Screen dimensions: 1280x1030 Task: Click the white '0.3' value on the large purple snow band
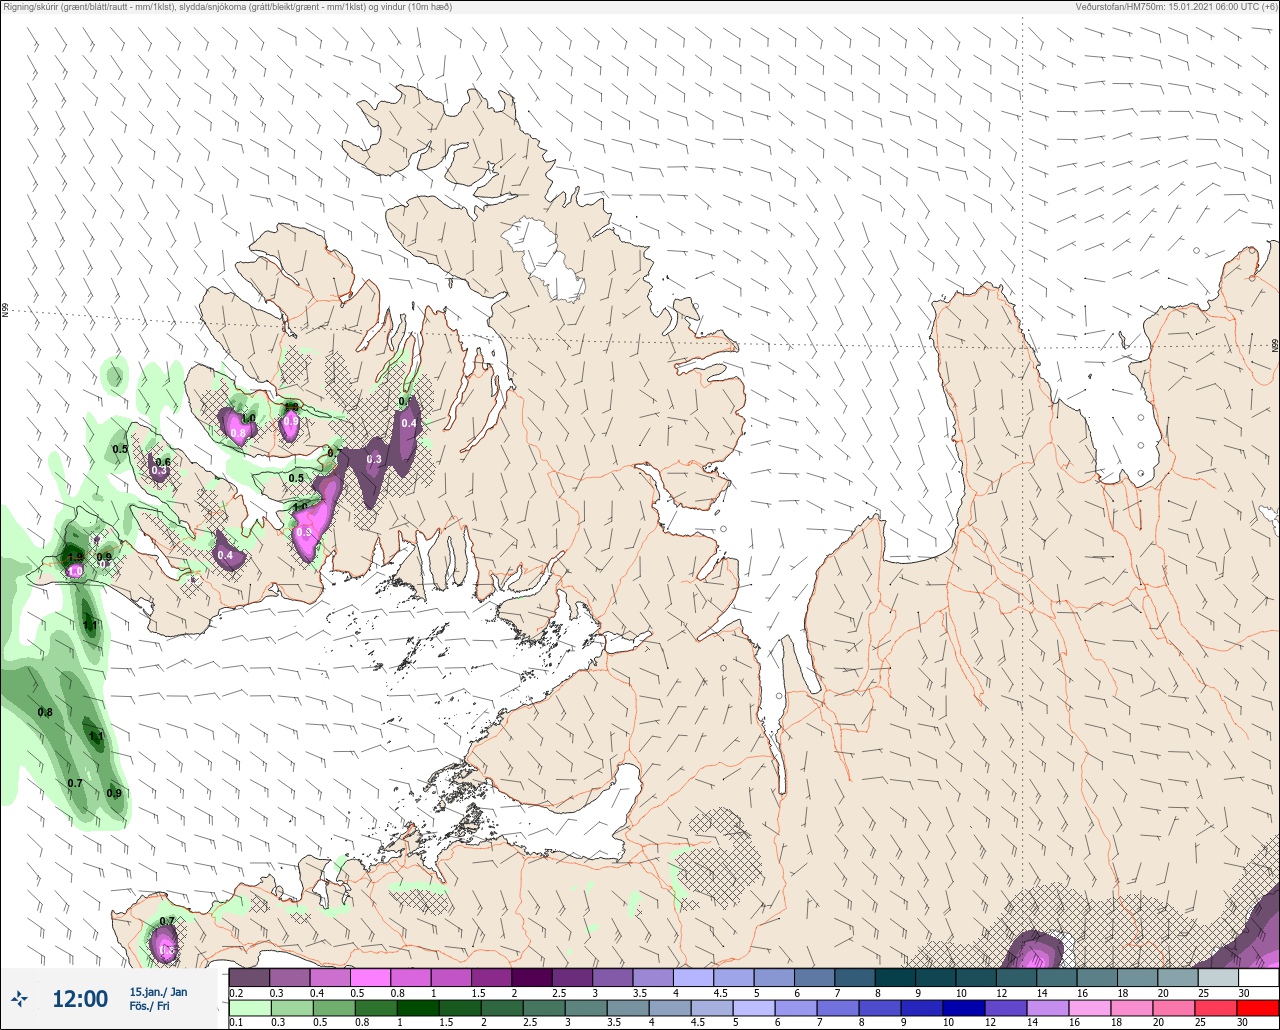tap(374, 459)
